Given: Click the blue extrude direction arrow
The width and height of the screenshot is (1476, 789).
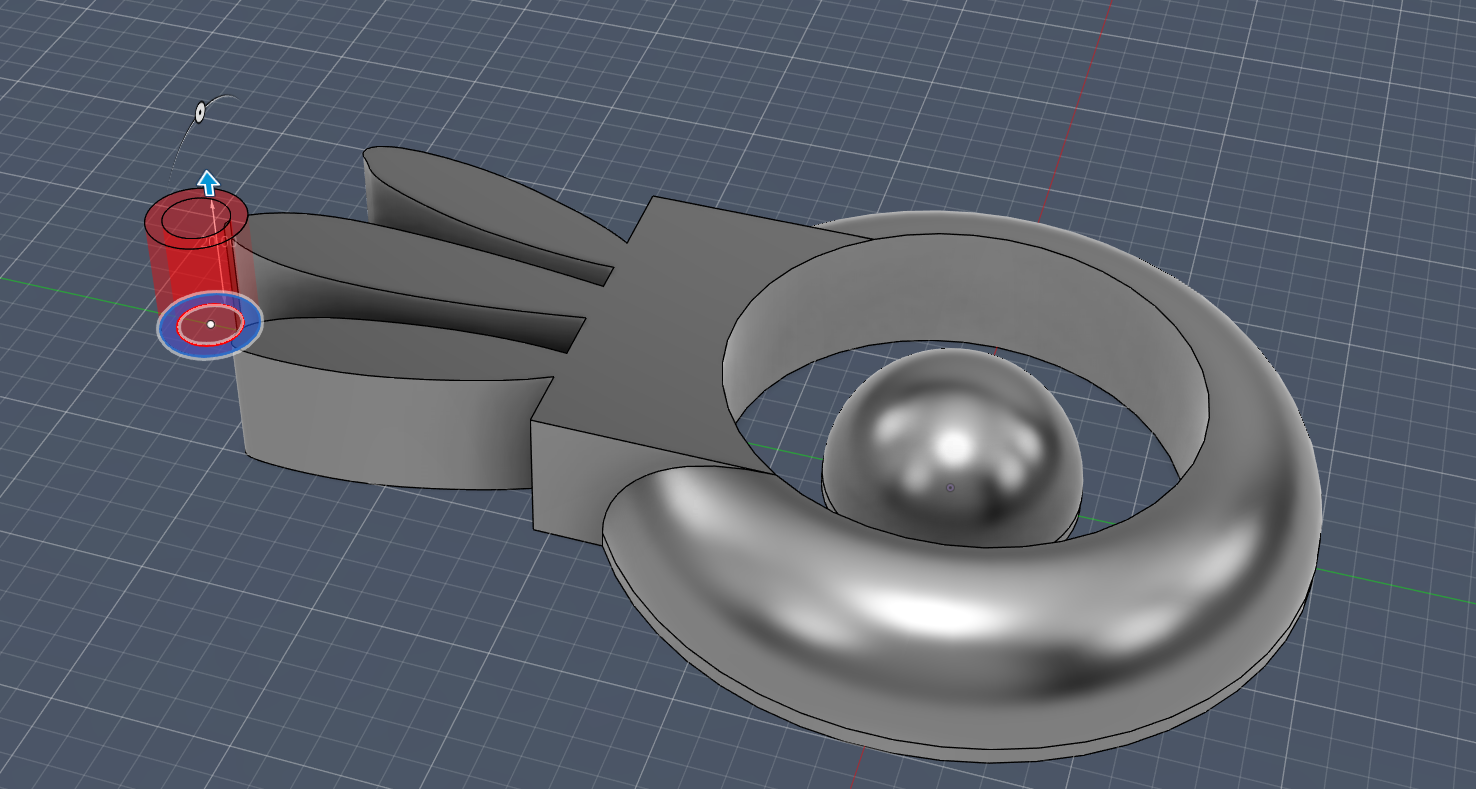Looking at the screenshot, I should pos(208,182).
